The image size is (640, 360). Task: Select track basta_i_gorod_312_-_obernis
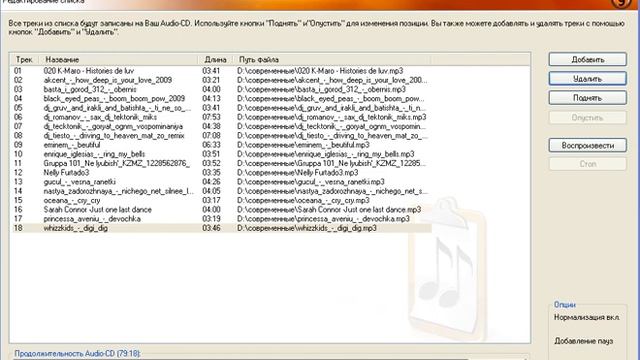(221, 89)
